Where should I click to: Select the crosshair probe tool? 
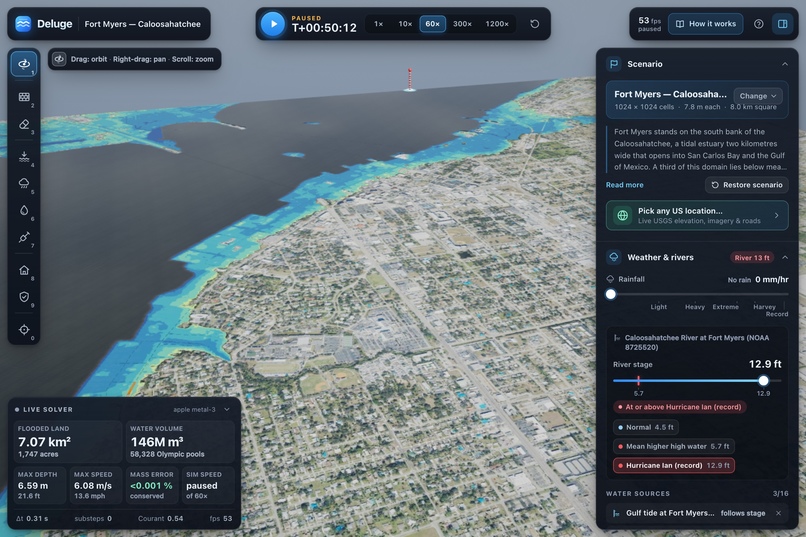point(24,330)
